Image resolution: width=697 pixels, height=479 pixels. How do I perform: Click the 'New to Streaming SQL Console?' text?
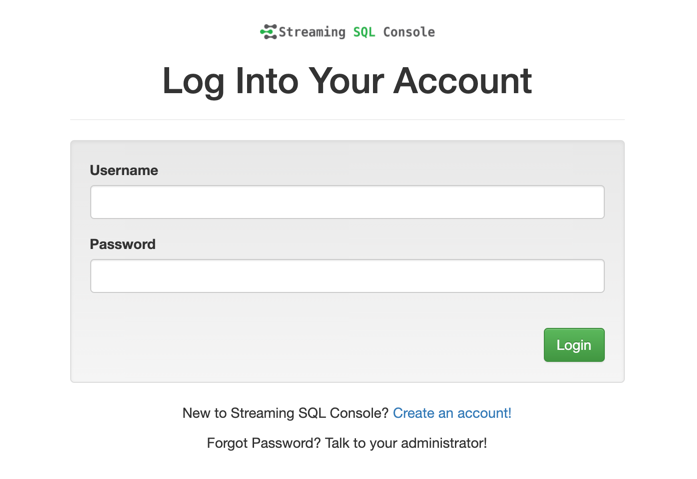(x=285, y=413)
